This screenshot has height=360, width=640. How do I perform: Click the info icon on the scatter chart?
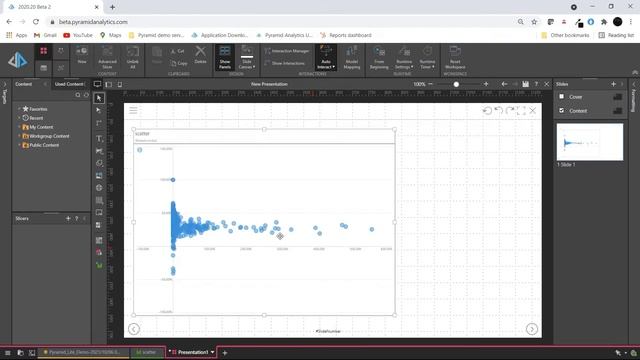tap(140, 150)
